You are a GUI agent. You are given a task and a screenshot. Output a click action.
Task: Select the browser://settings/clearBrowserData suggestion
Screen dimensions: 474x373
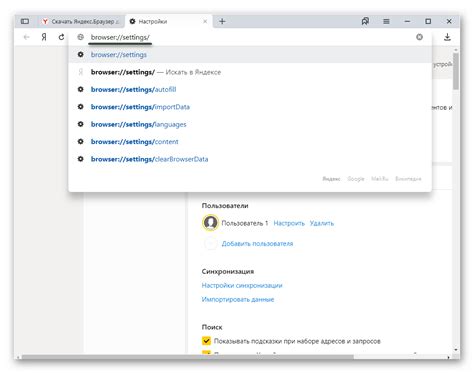click(x=250, y=159)
